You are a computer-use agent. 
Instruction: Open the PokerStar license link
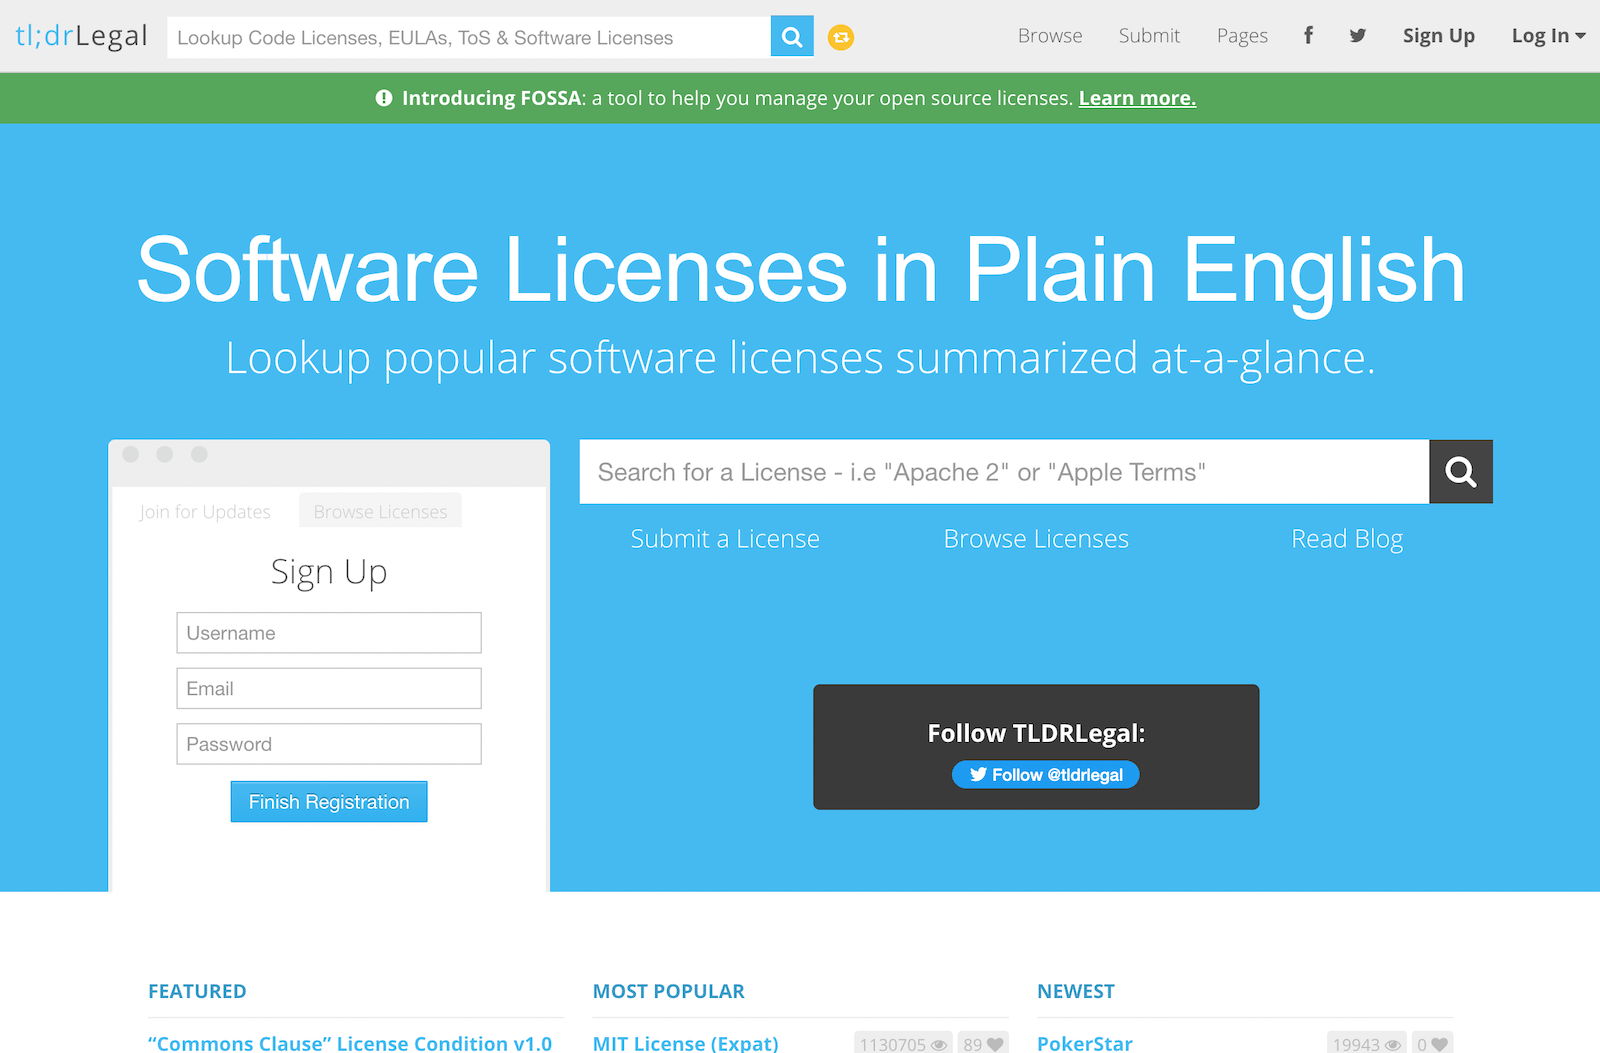point(1085,1043)
